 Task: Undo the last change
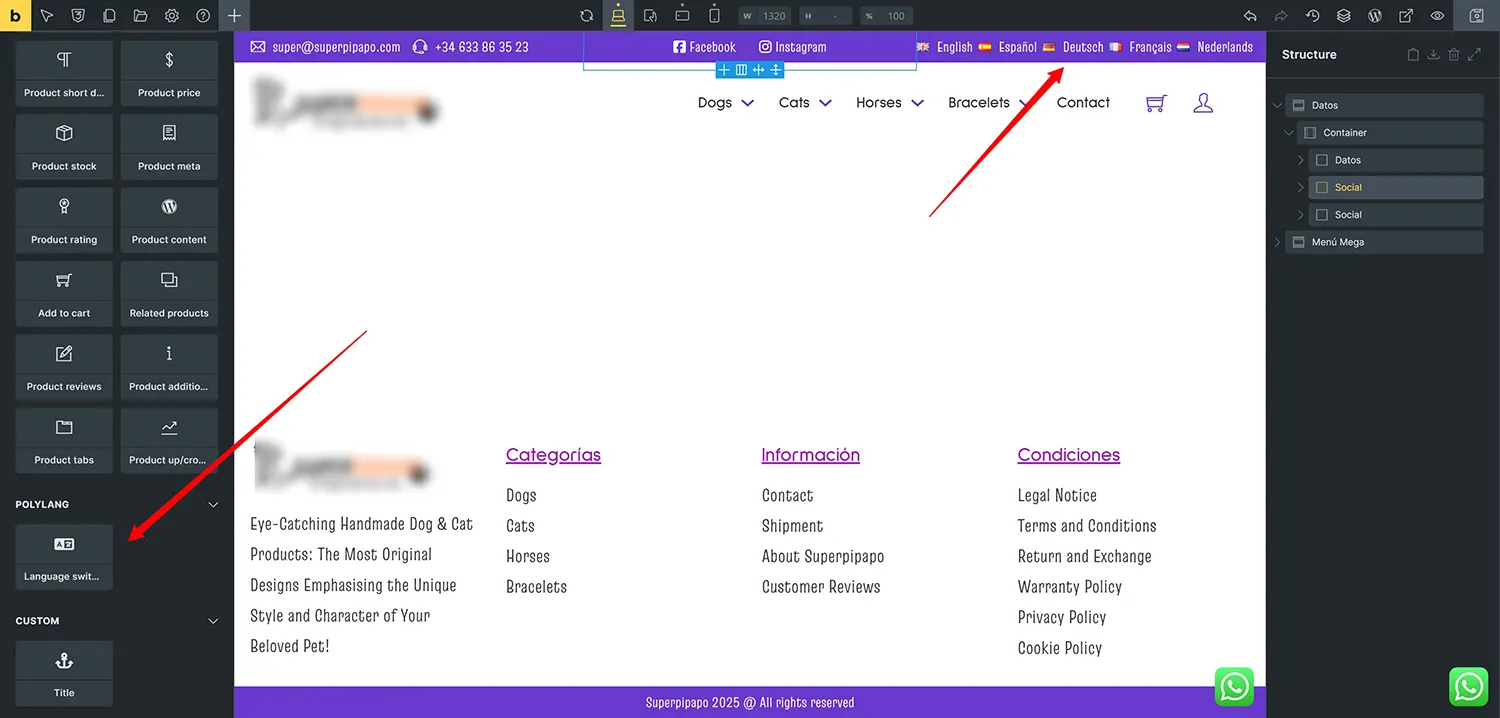pyautogui.click(x=1249, y=15)
